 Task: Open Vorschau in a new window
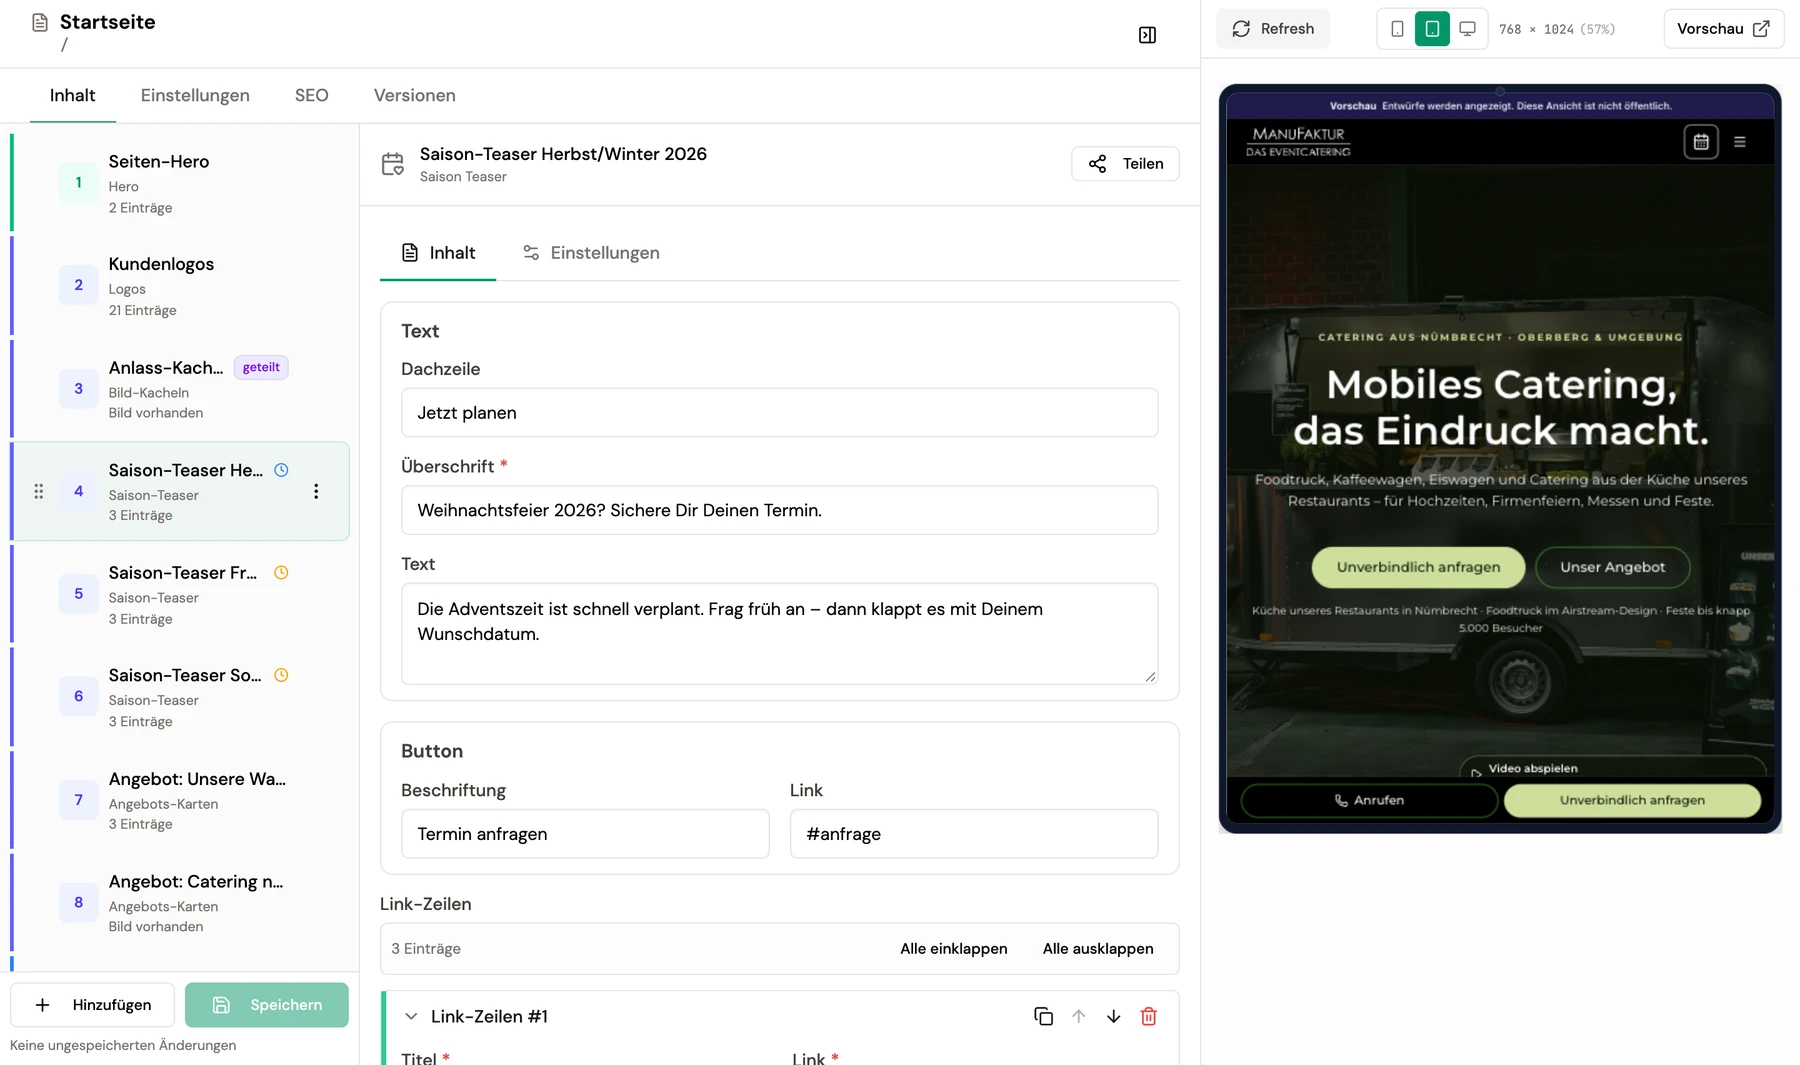tap(1724, 29)
